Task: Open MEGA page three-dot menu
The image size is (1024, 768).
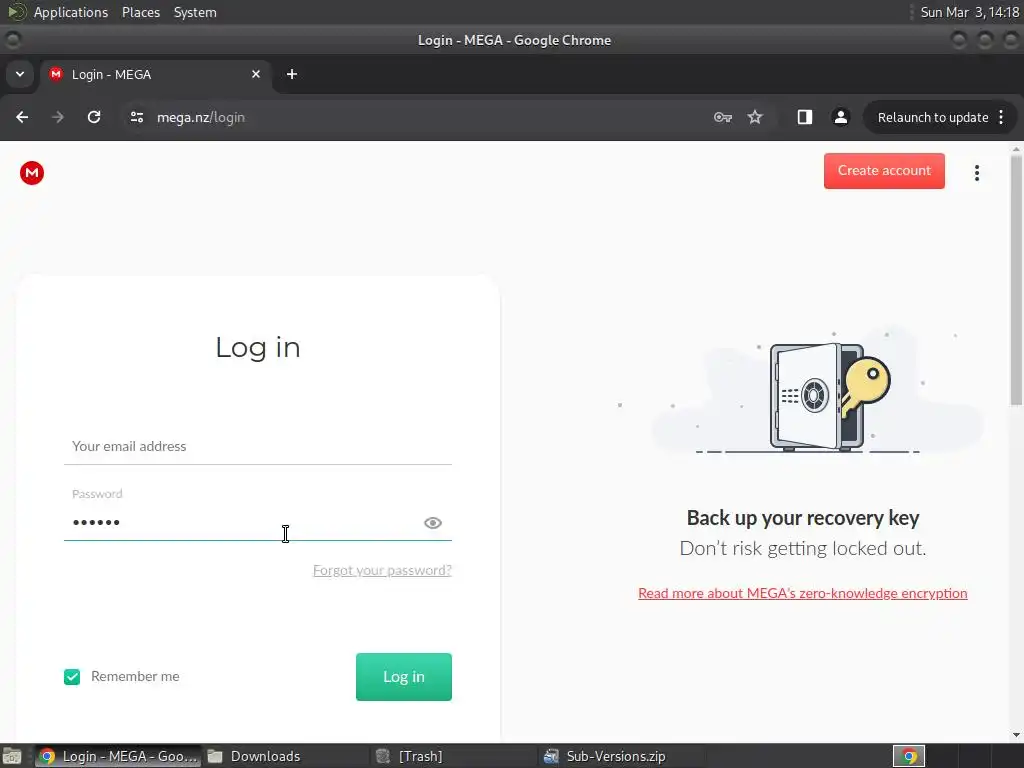Action: (976, 173)
